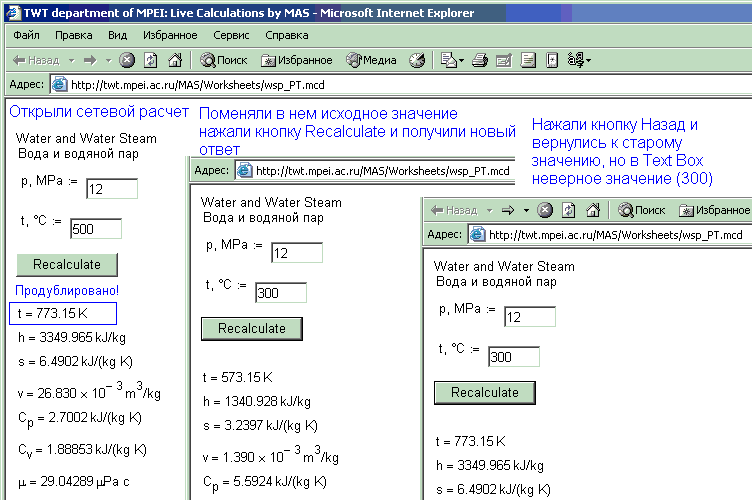Click the boxed t = 773.15 K result
Screen dimensions: 752x500
[x=63, y=314]
